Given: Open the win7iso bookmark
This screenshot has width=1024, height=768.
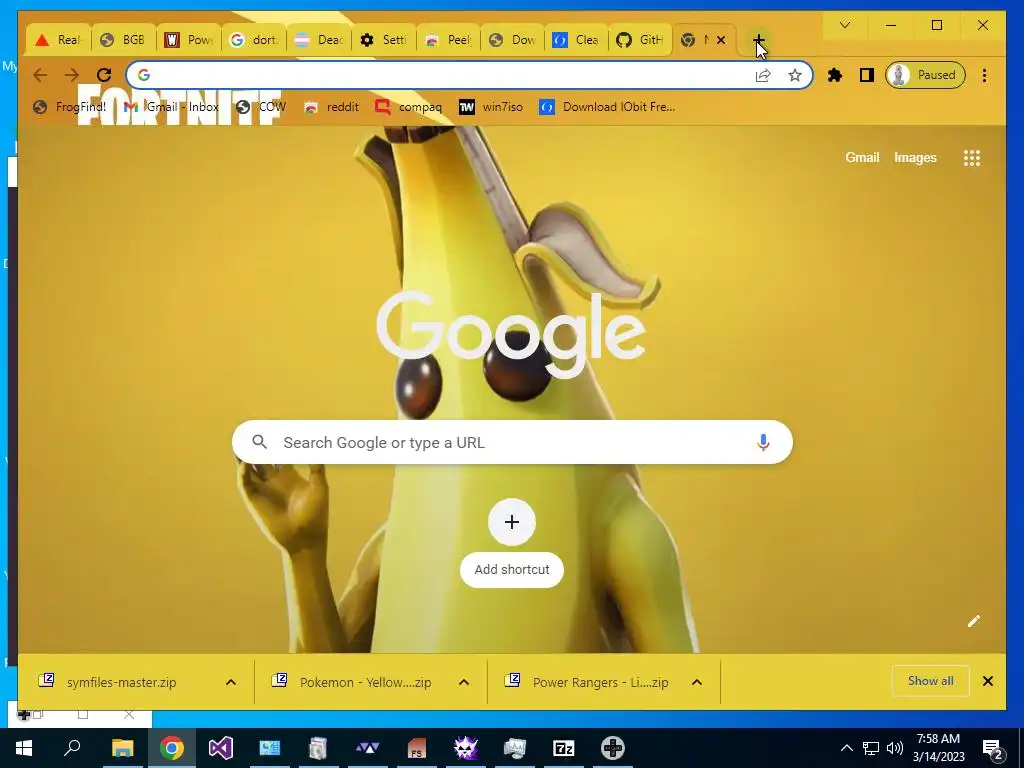Looking at the screenshot, I should [x=490, y=107].
